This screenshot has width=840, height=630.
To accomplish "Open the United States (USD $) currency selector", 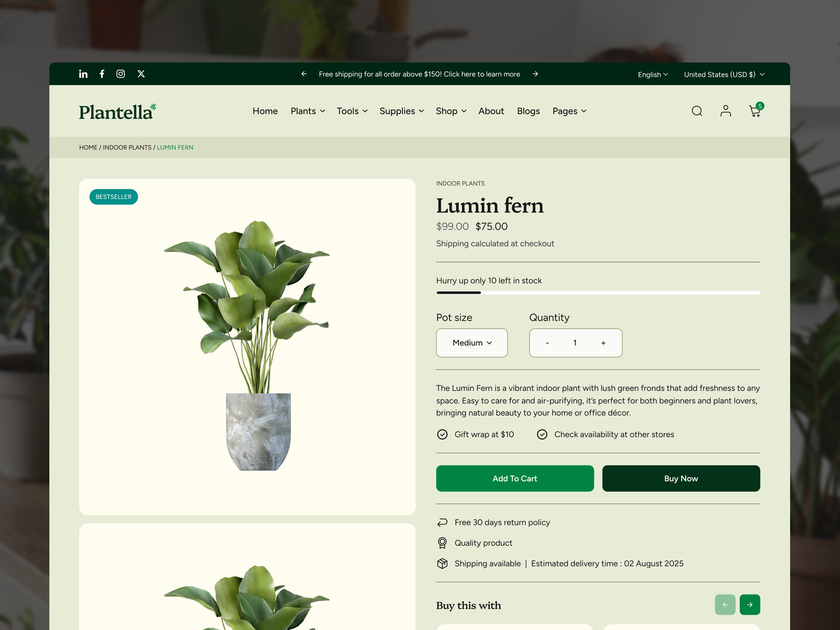I will tap(724, 74).
